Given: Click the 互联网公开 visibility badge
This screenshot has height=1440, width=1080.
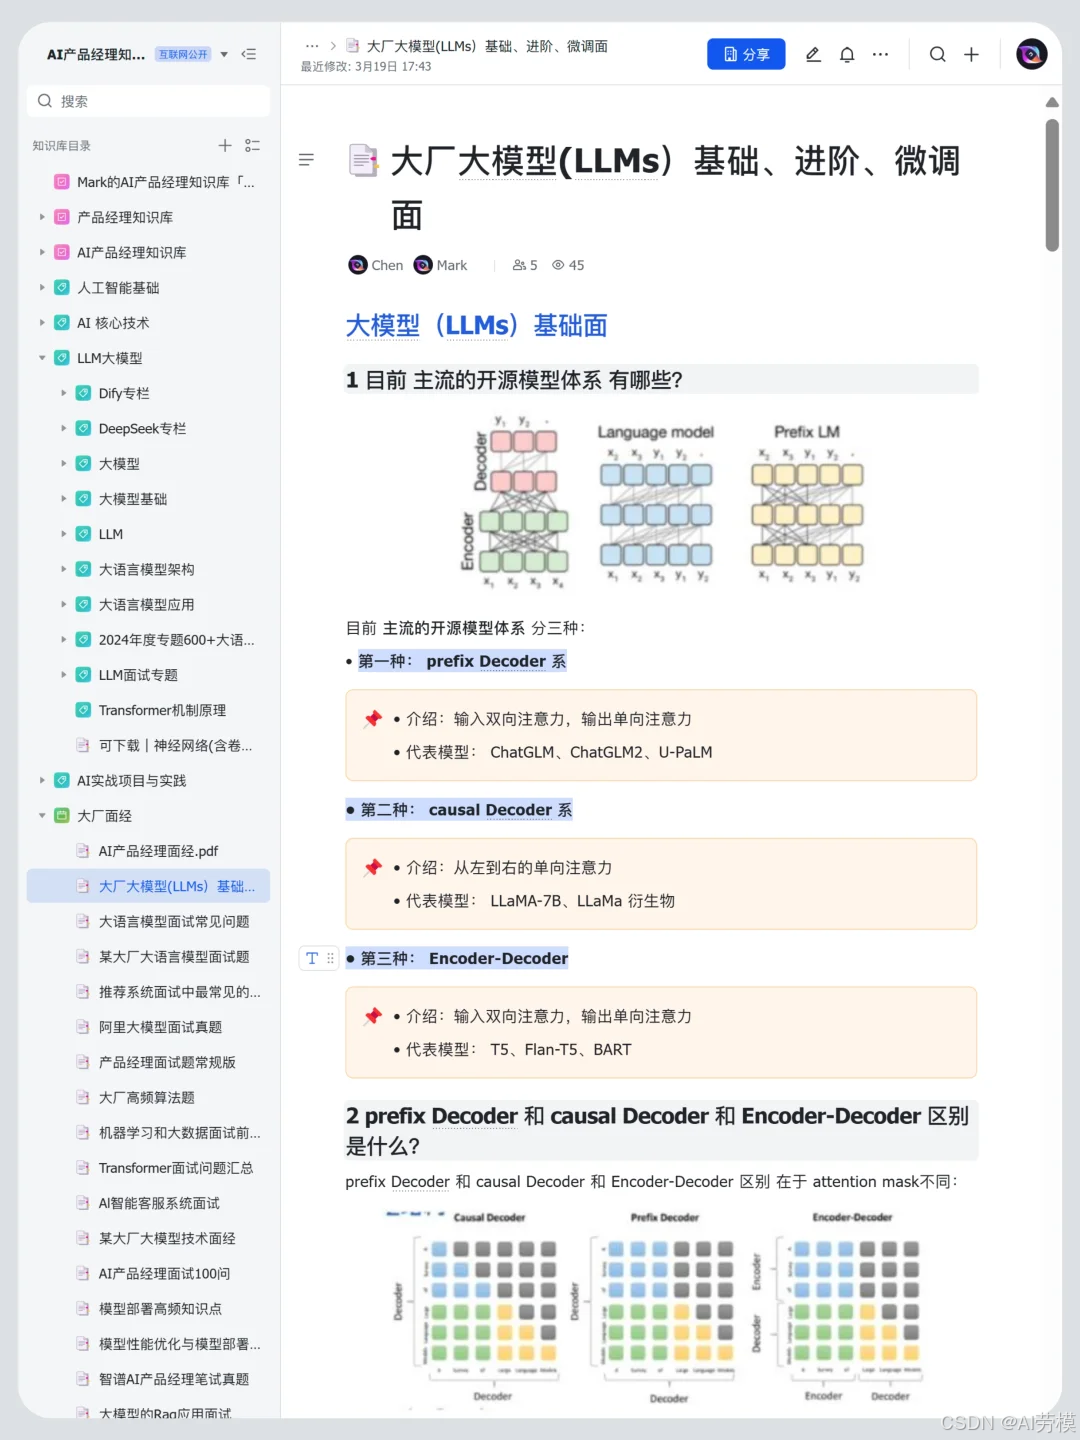Looking at the screenshot, I should (x=183, y=55).
